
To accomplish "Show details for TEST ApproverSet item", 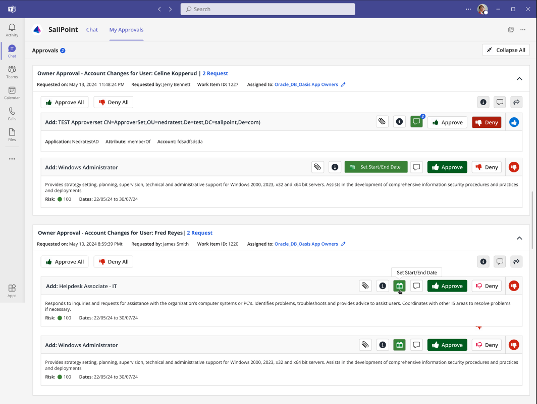I will (x=399, y=122).
